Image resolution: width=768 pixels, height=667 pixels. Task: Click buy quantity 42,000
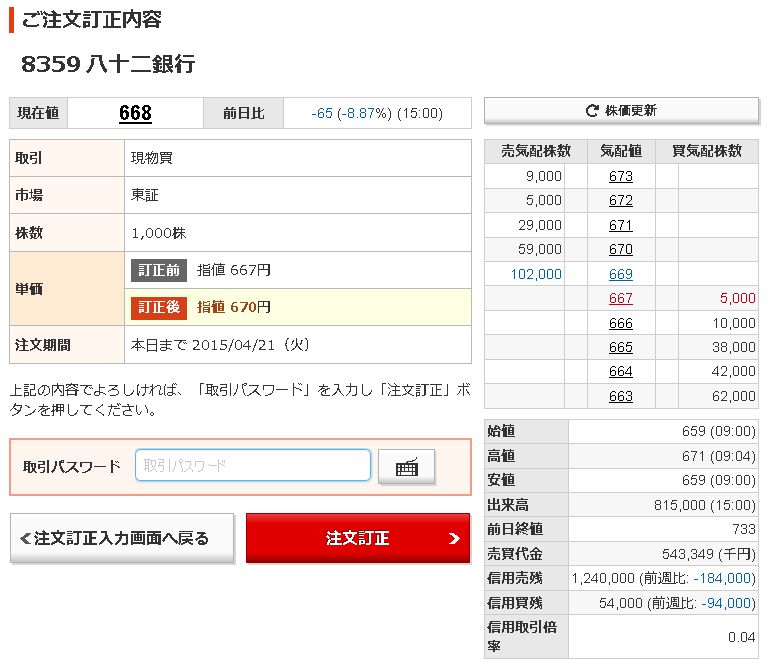click(x=734, y=371)
